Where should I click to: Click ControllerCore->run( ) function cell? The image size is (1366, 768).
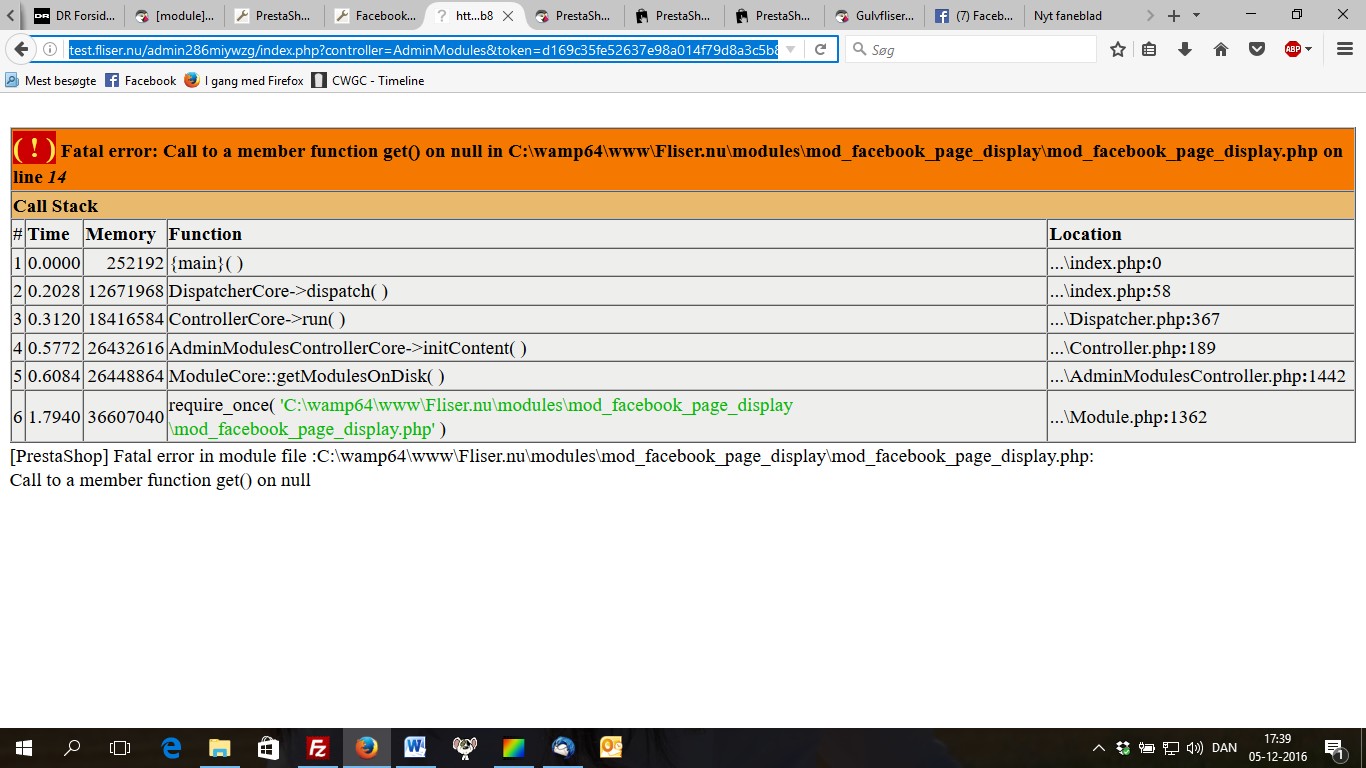606,319
